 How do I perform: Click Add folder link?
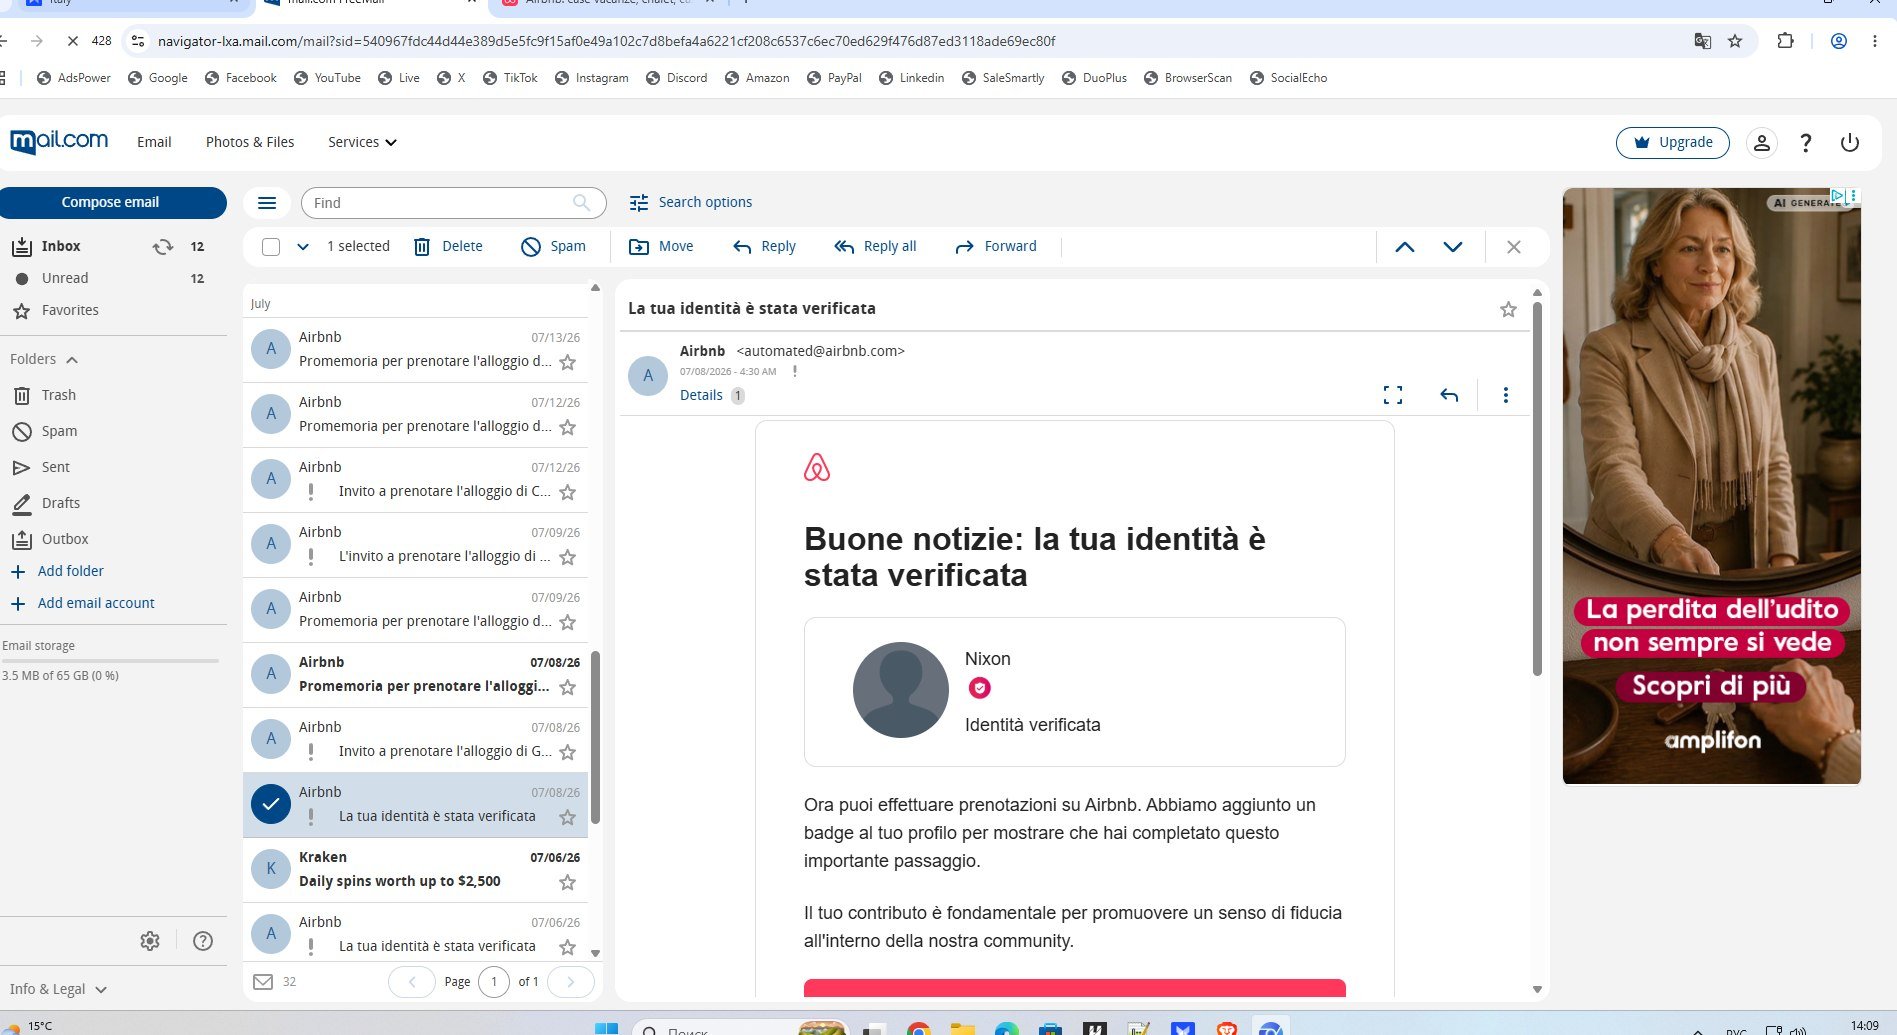(70, 571)
